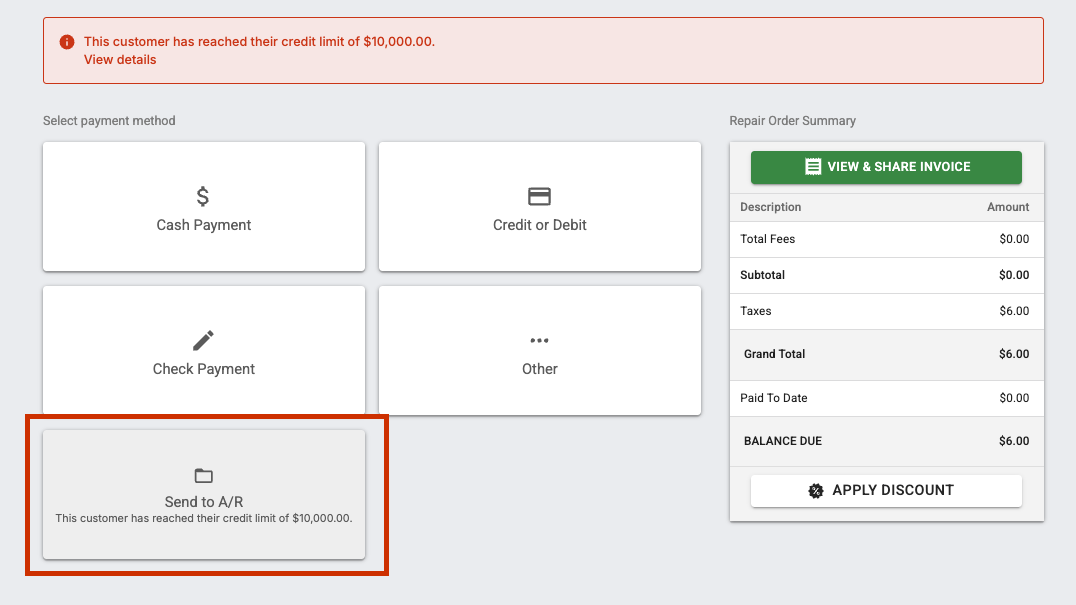Click the Grand Total label
This screenshot has height=605, width=1076.
pos(774,355)
